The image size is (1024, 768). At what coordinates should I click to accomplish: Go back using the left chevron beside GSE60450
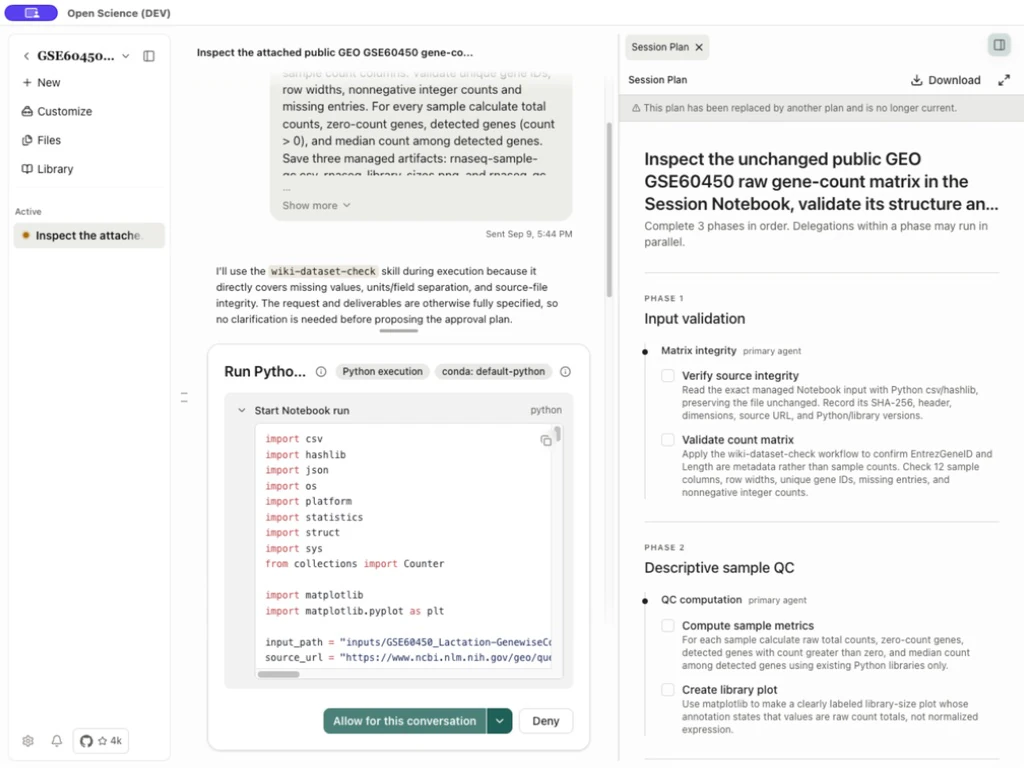coord(26,56)
